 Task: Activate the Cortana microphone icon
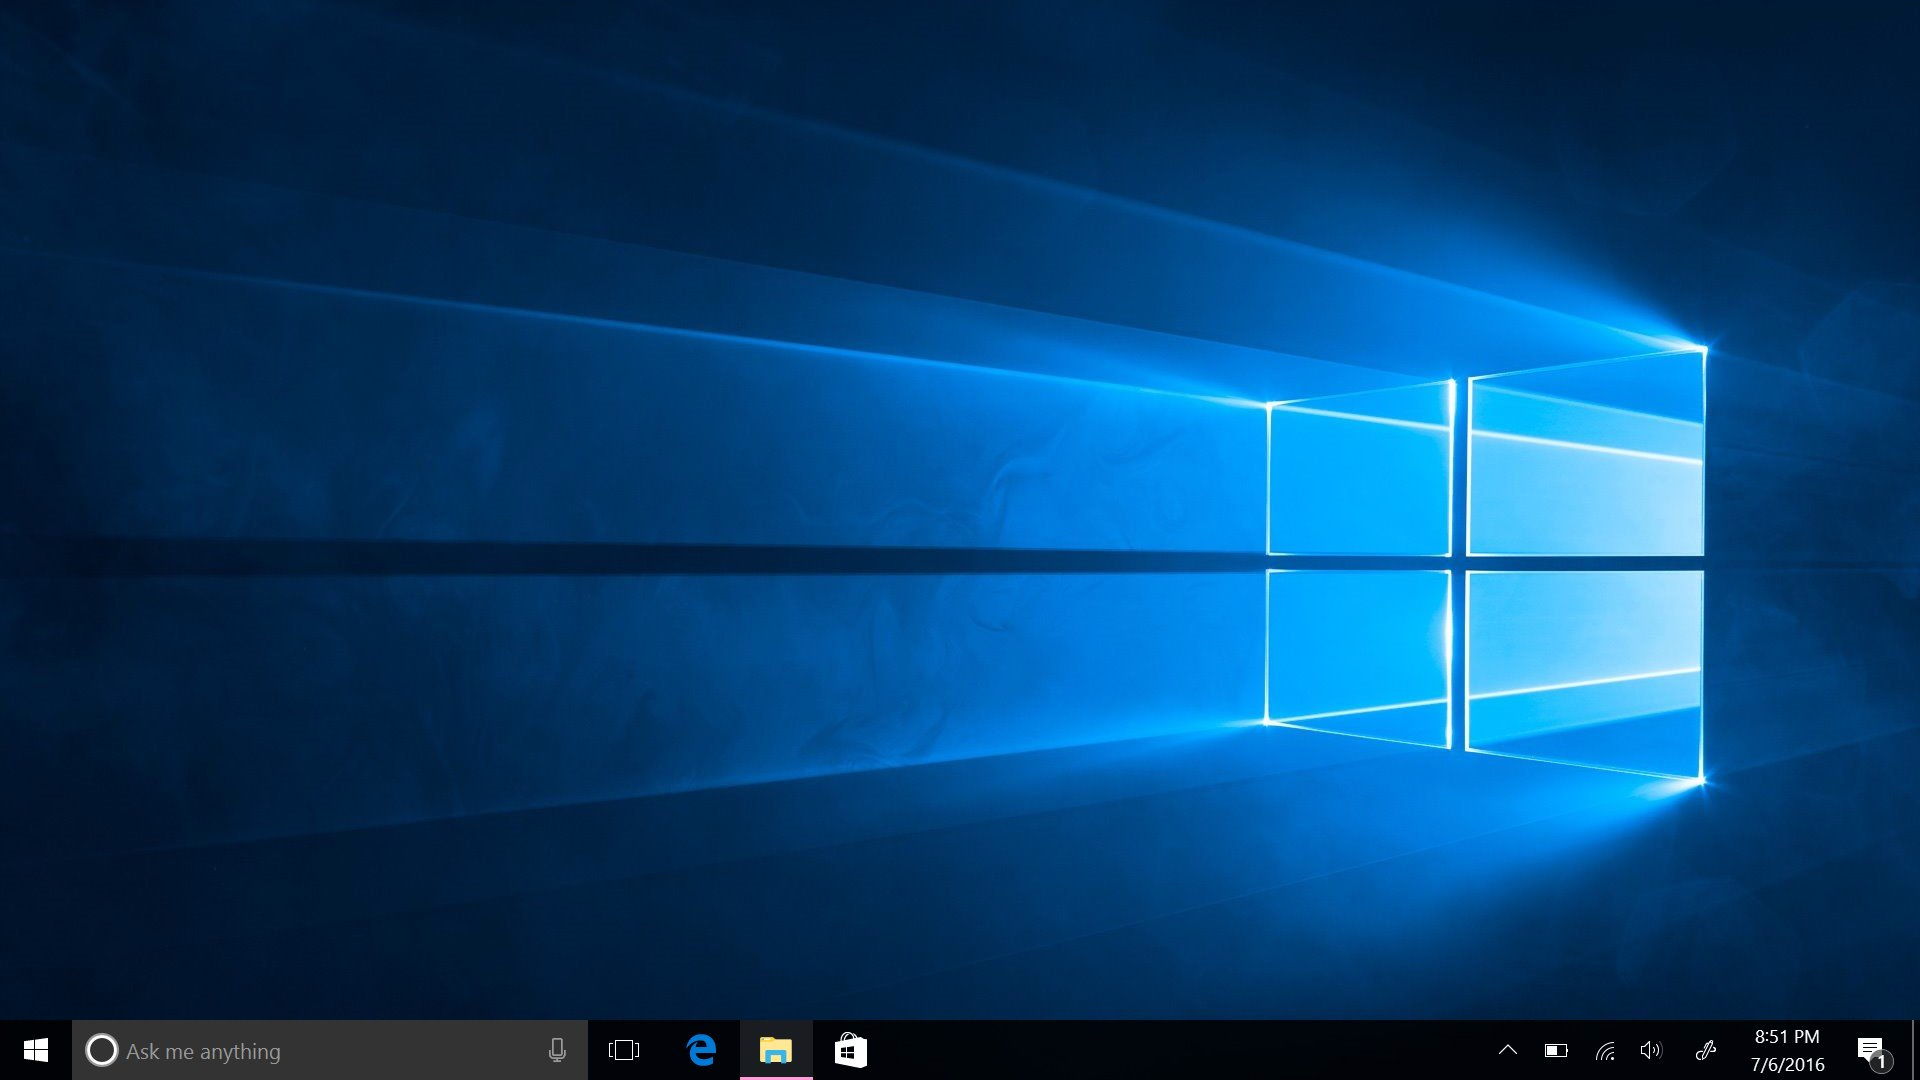(557, 1050)
